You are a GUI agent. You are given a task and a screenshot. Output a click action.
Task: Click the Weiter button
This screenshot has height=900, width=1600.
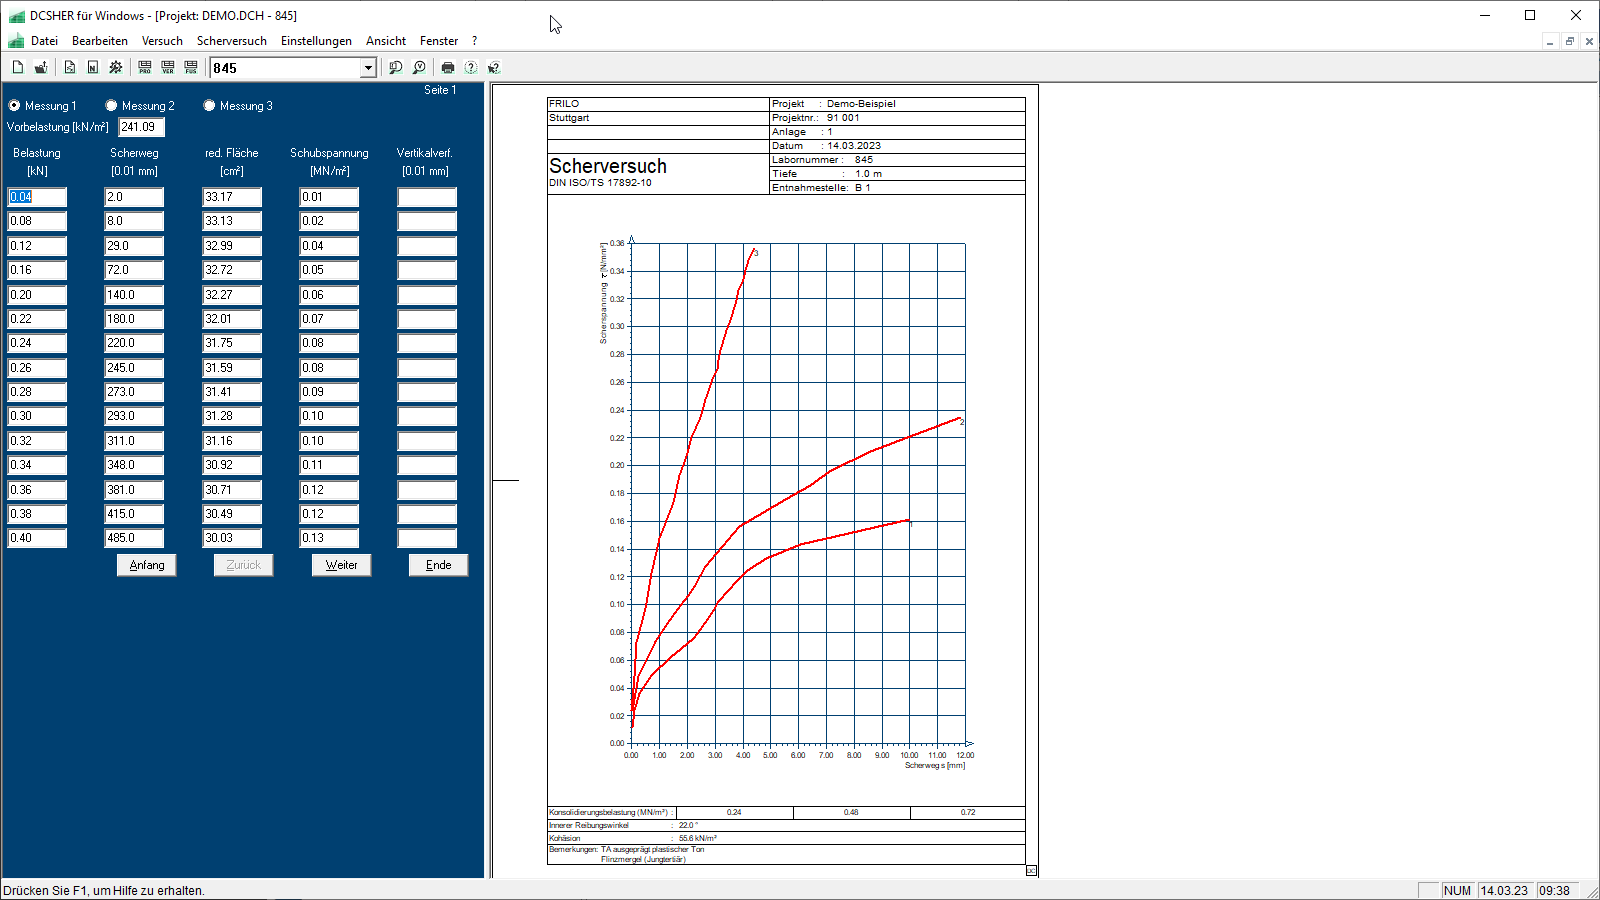pos(341,565)
